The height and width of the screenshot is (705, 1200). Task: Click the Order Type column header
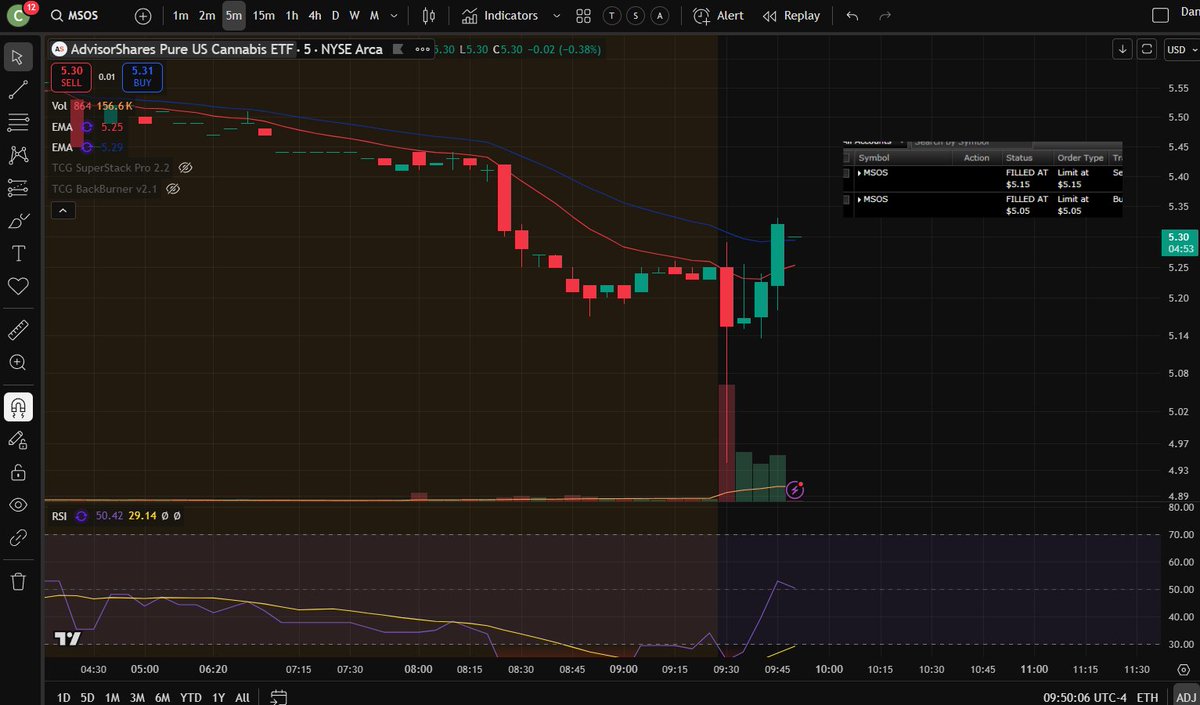pyautogui.click(x=1080, y=158)
